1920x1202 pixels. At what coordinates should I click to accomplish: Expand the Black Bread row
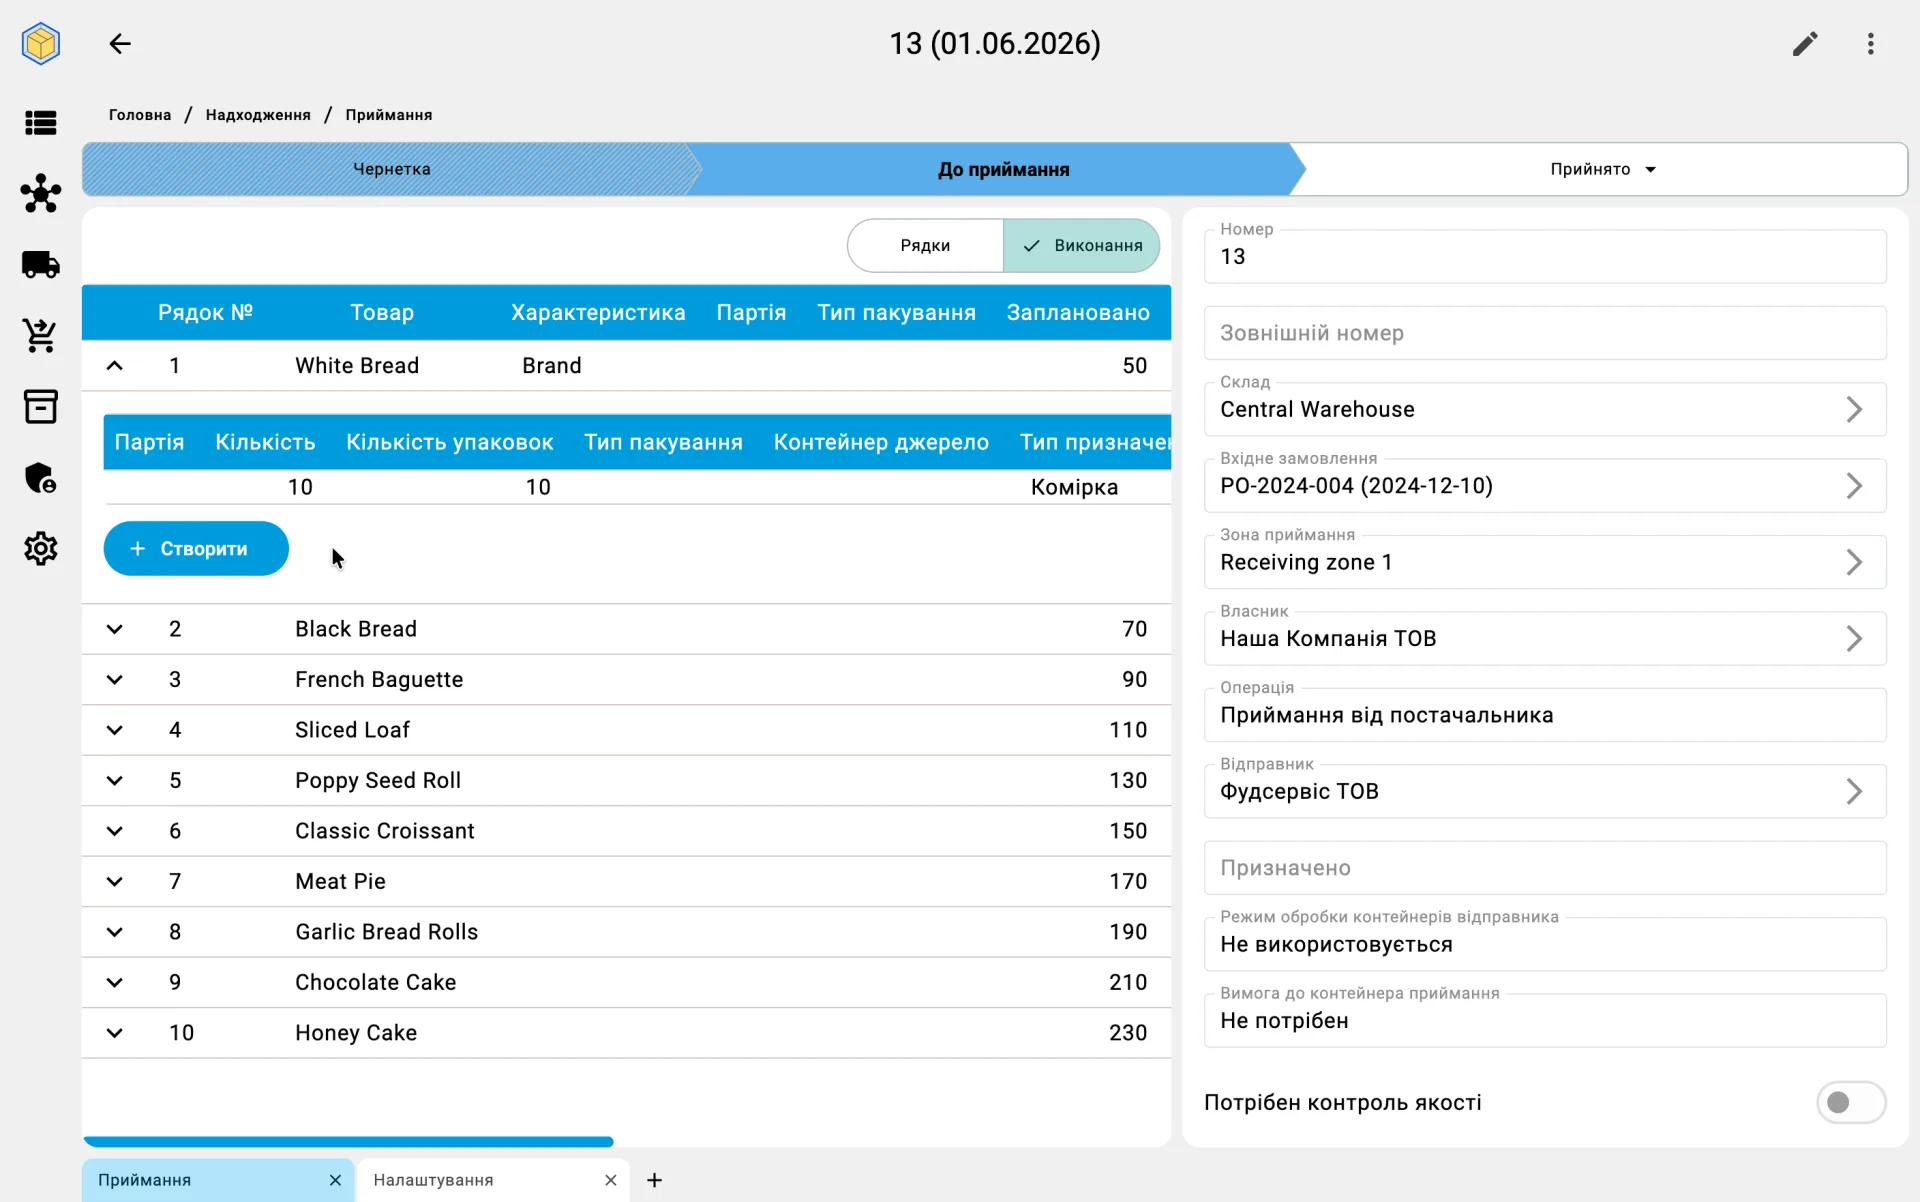(x=115, y=629)
